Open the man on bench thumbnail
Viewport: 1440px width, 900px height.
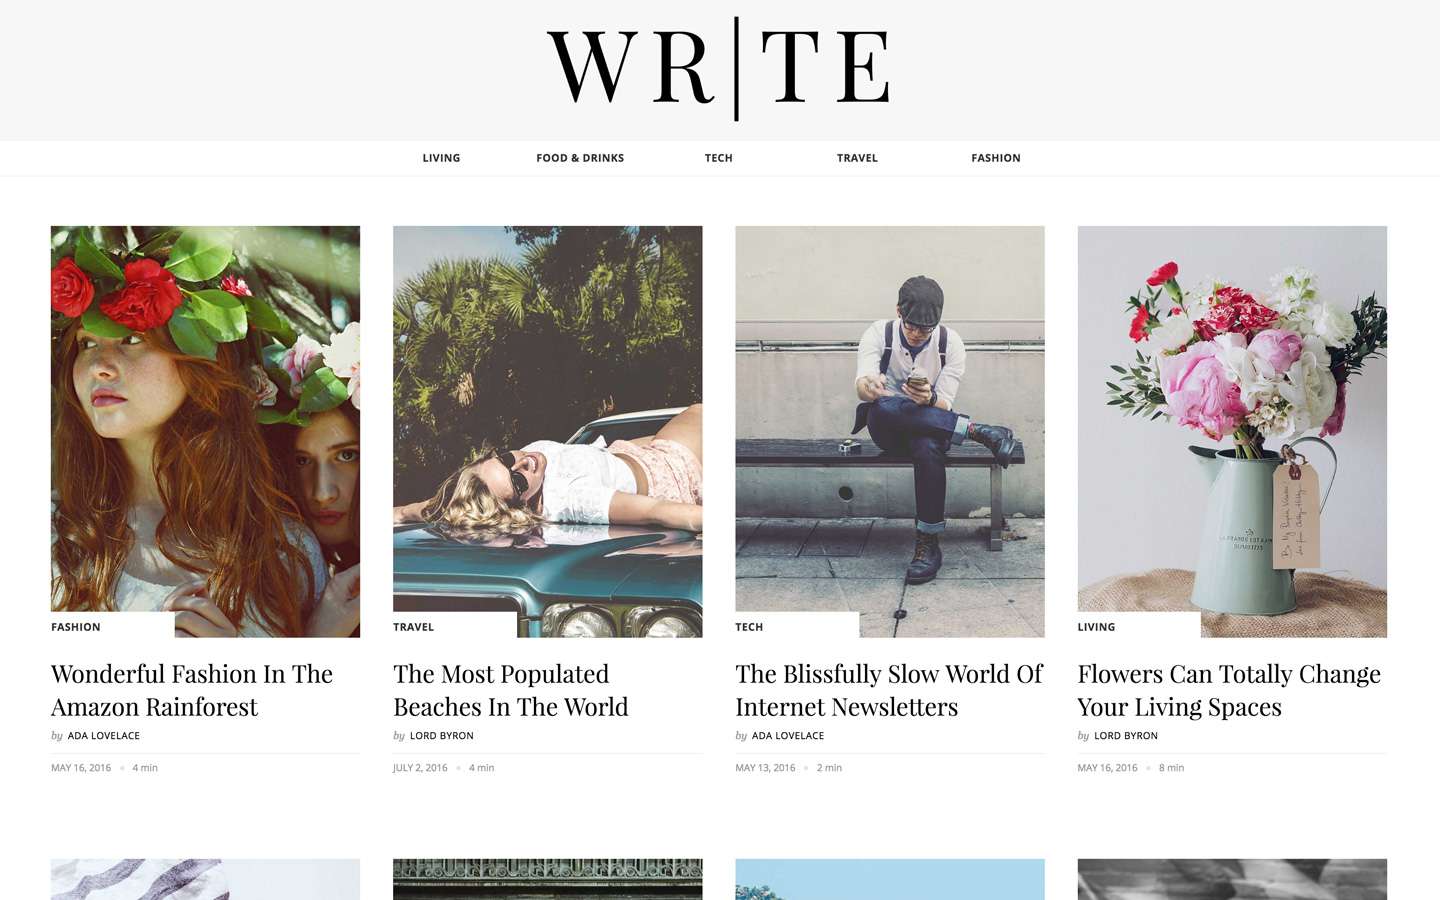[x=890, y=431]
